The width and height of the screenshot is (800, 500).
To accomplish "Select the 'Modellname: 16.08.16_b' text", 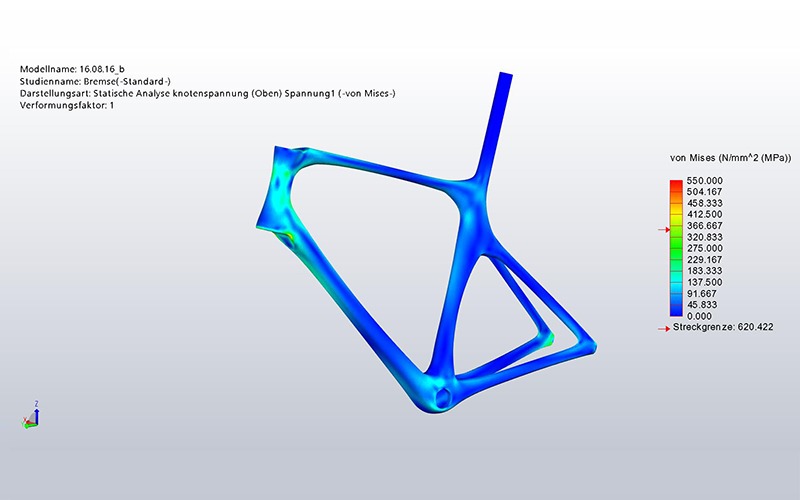I will click(72, 69).
